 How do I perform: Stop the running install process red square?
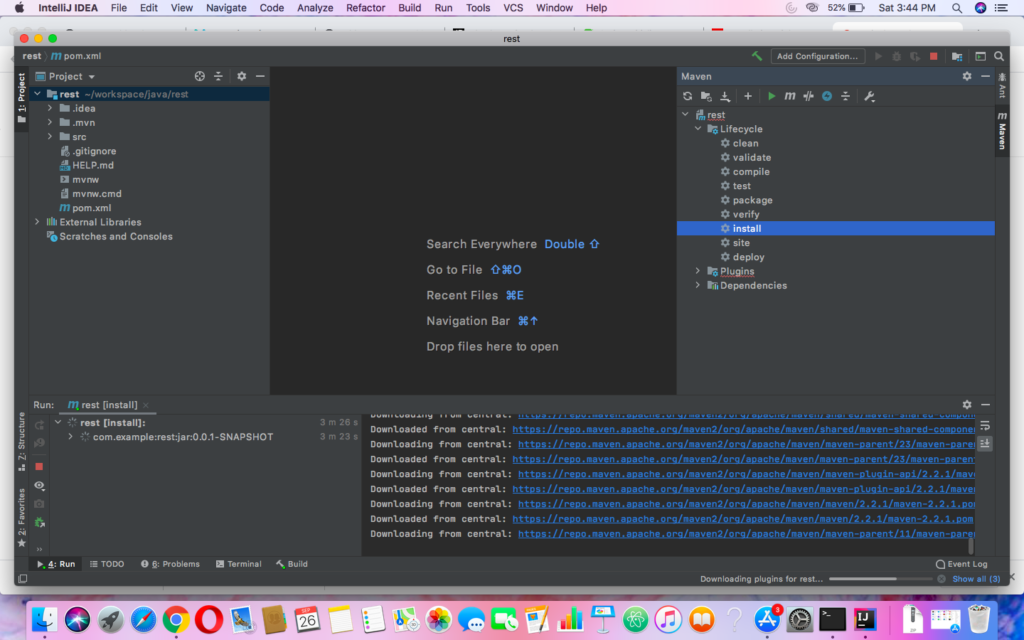pos(39,466)
